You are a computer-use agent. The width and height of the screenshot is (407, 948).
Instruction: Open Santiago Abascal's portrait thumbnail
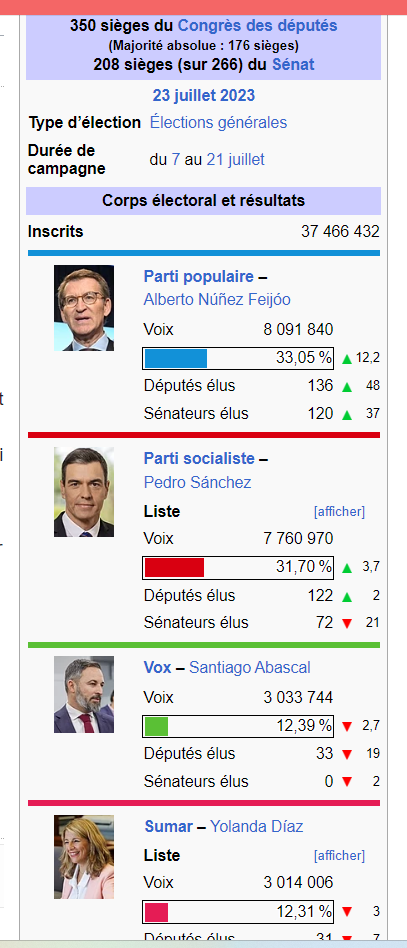83,695
